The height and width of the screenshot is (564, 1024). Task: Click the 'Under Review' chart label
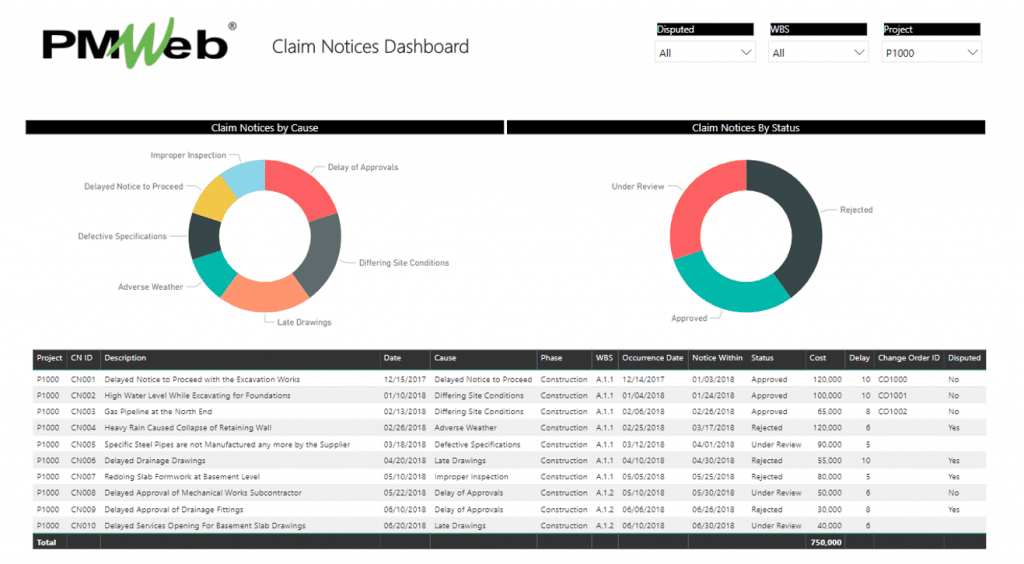click(x=638, y=187)
